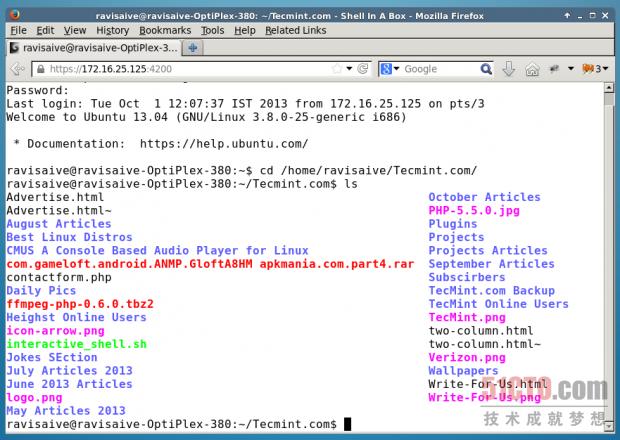This screenshot has width=620, height=440.
Task: Open the File menu
Action: (x=18, y=30)
